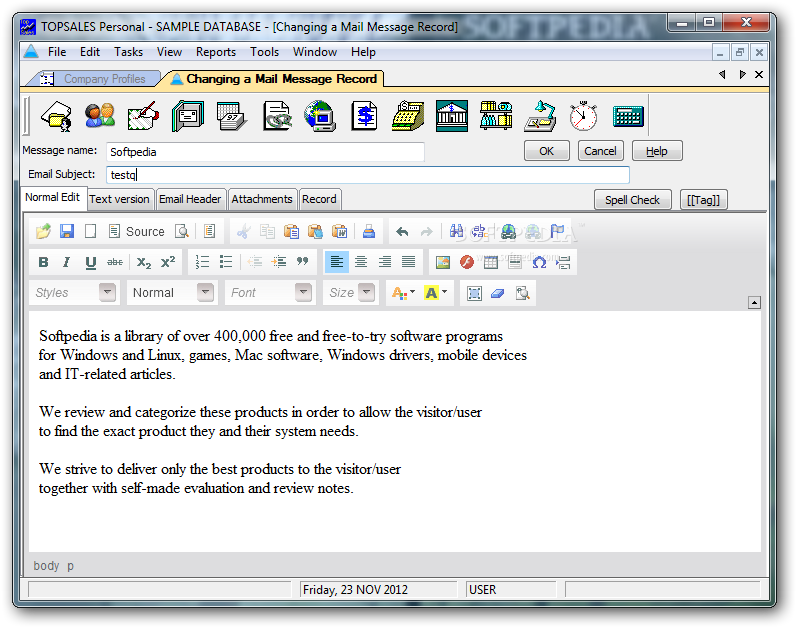Toggle Strikethrough formatting

(115, 262)
